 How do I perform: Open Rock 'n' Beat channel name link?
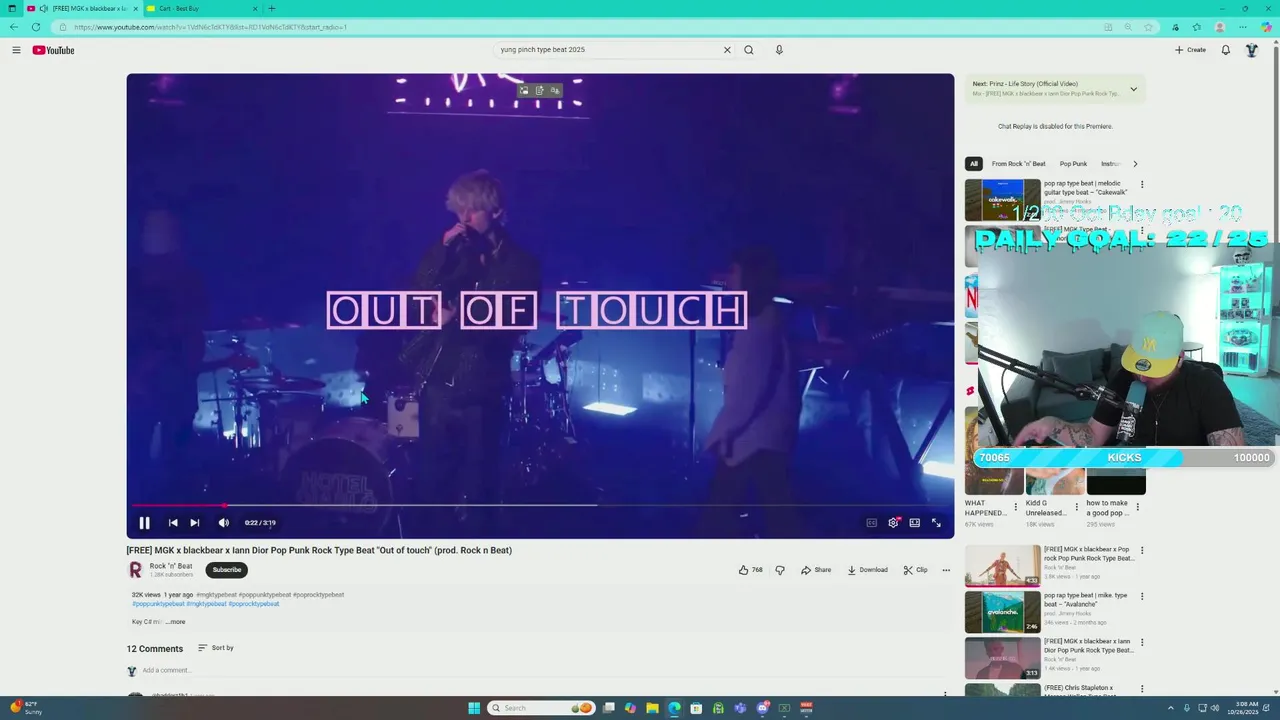point(171,566)
